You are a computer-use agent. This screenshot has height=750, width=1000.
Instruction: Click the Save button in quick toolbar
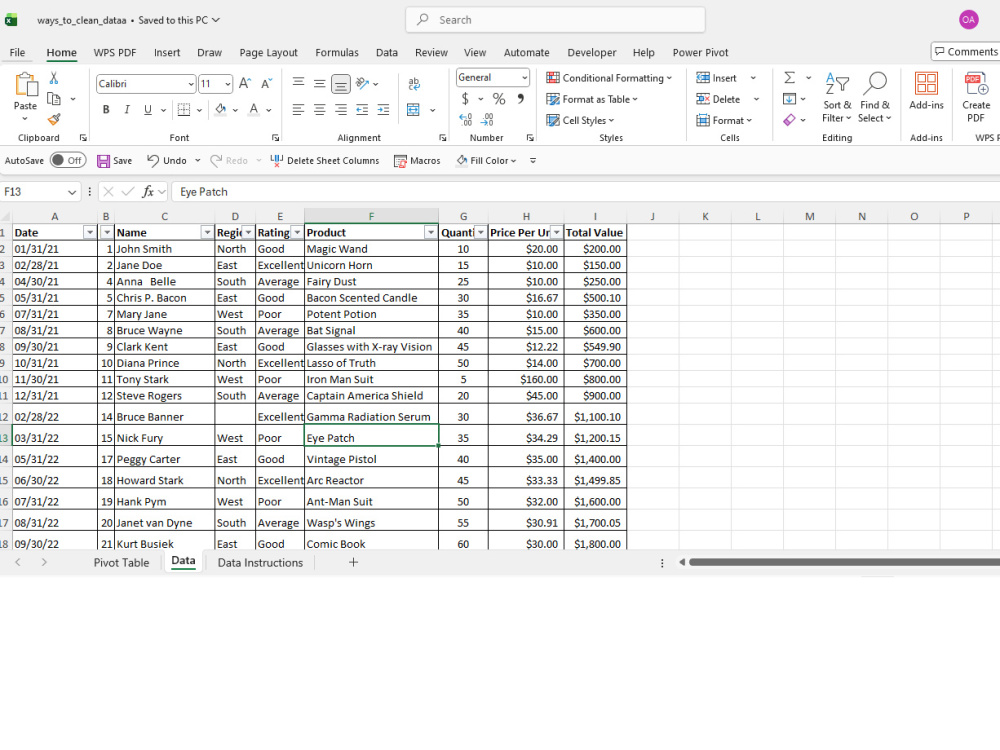(x=115, y=161)
